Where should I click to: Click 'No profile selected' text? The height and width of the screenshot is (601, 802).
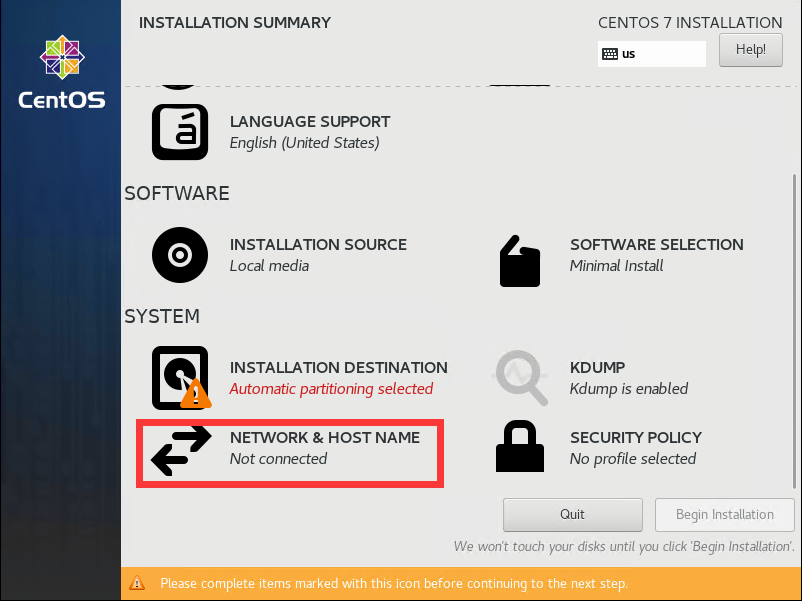click(633, 458)
